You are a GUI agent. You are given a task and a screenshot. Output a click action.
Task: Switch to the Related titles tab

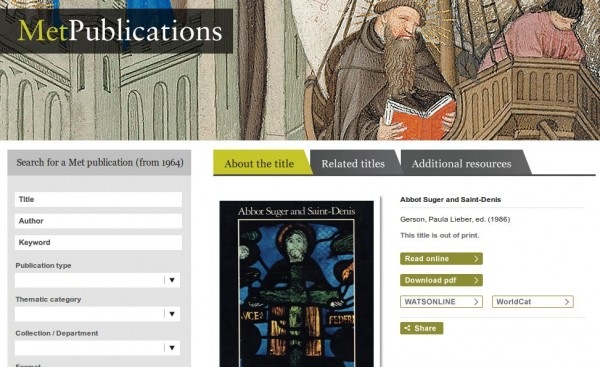point(353,163)
